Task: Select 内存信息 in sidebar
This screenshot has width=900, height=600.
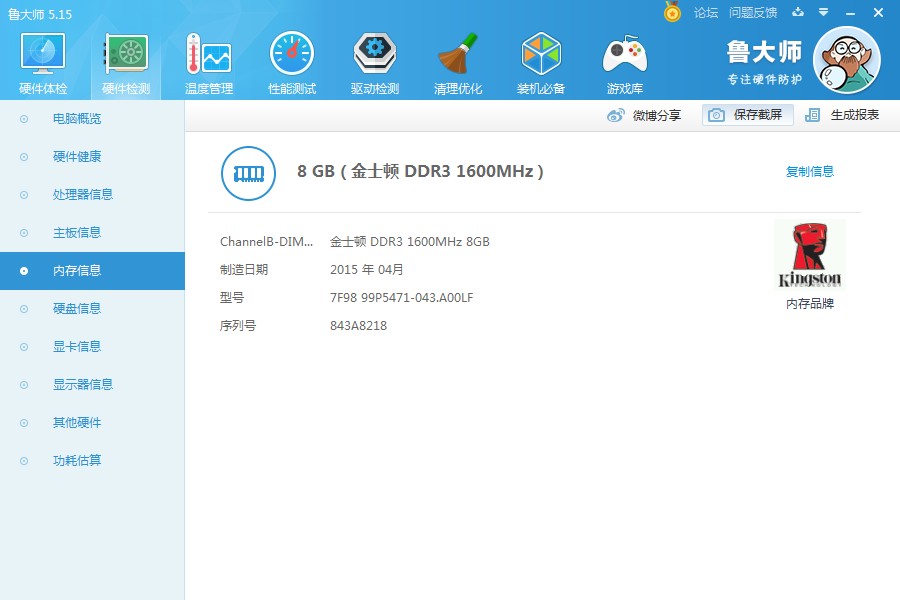Action: click(x=92, y=271)
